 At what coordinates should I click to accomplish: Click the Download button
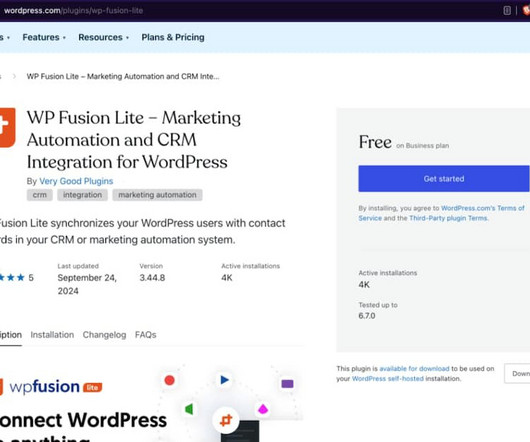coord(517,373)
